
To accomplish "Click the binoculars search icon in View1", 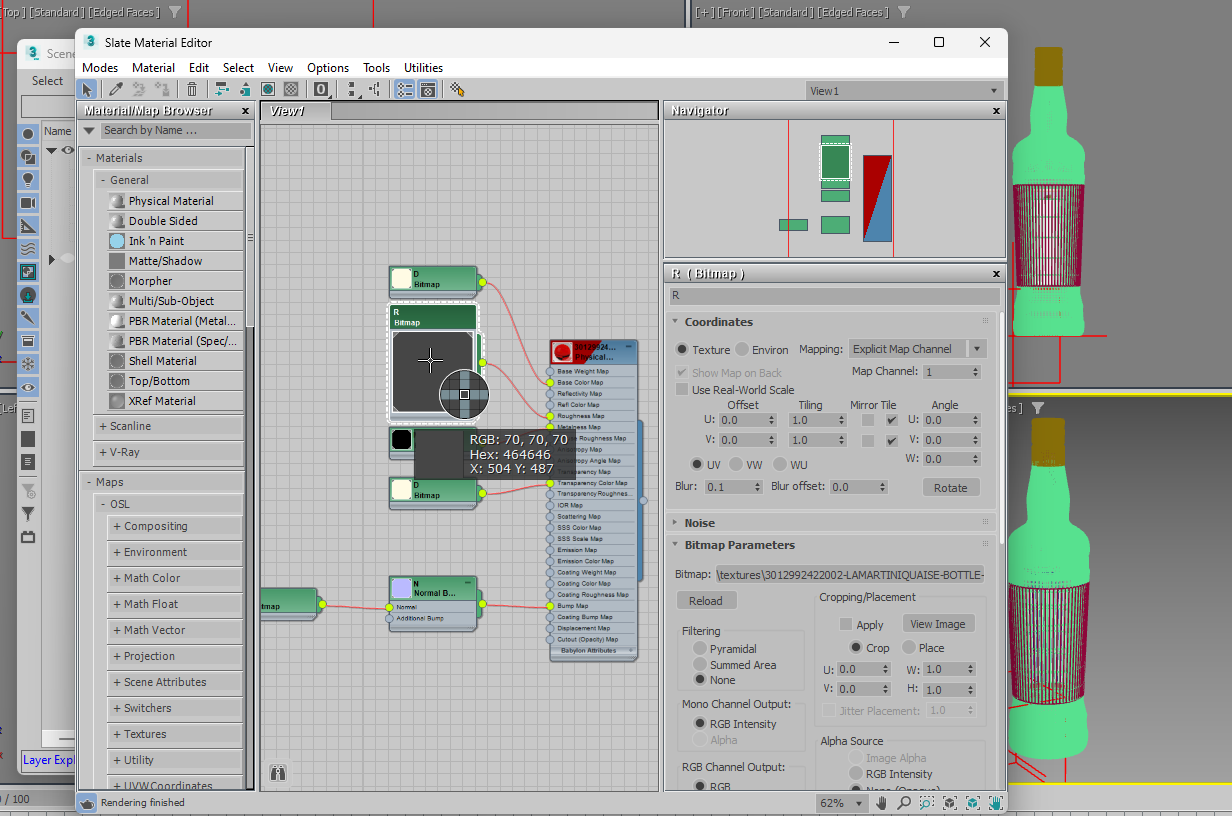I will 278,773.
